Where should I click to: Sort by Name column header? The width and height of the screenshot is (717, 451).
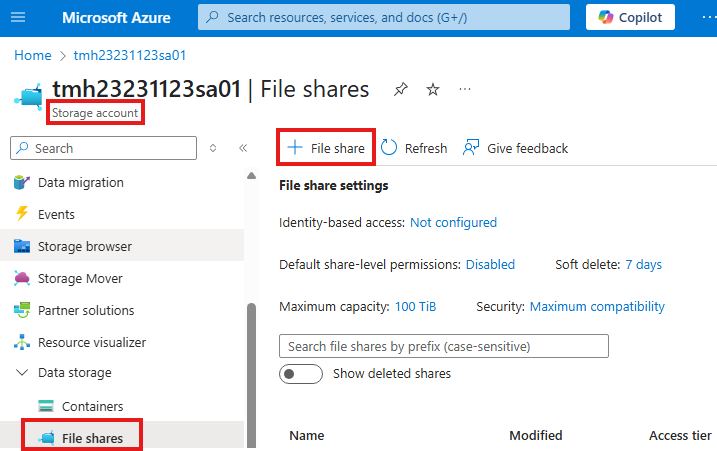click(x=306, y=435)
